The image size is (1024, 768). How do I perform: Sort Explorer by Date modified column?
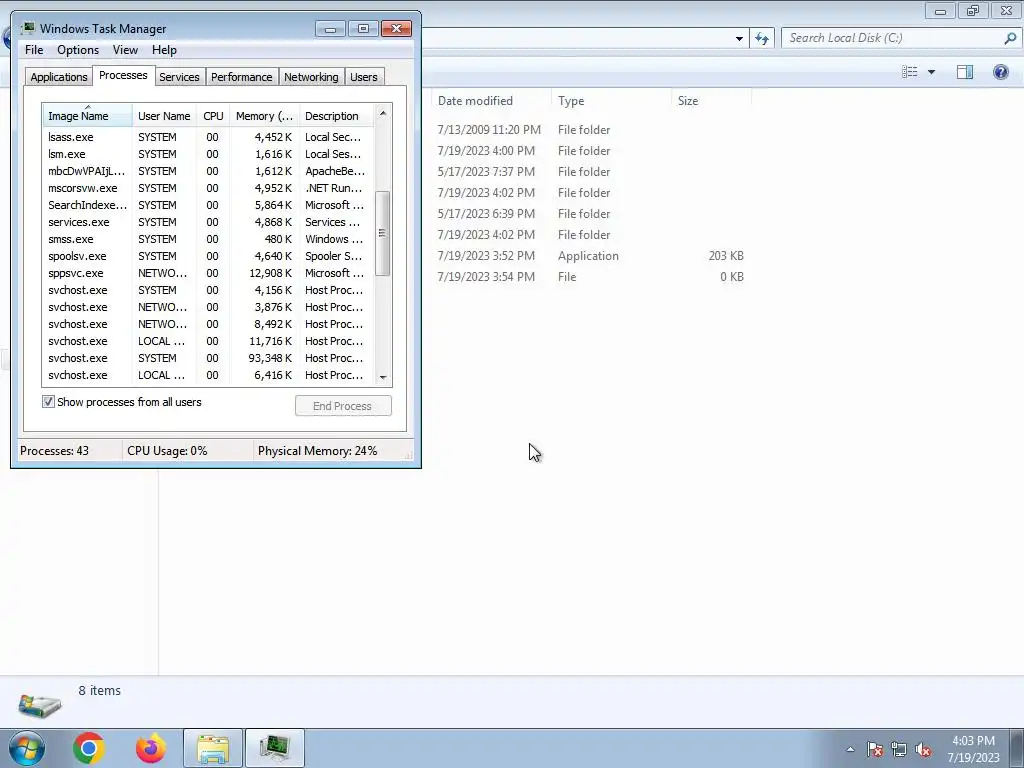tap(491, 101)
